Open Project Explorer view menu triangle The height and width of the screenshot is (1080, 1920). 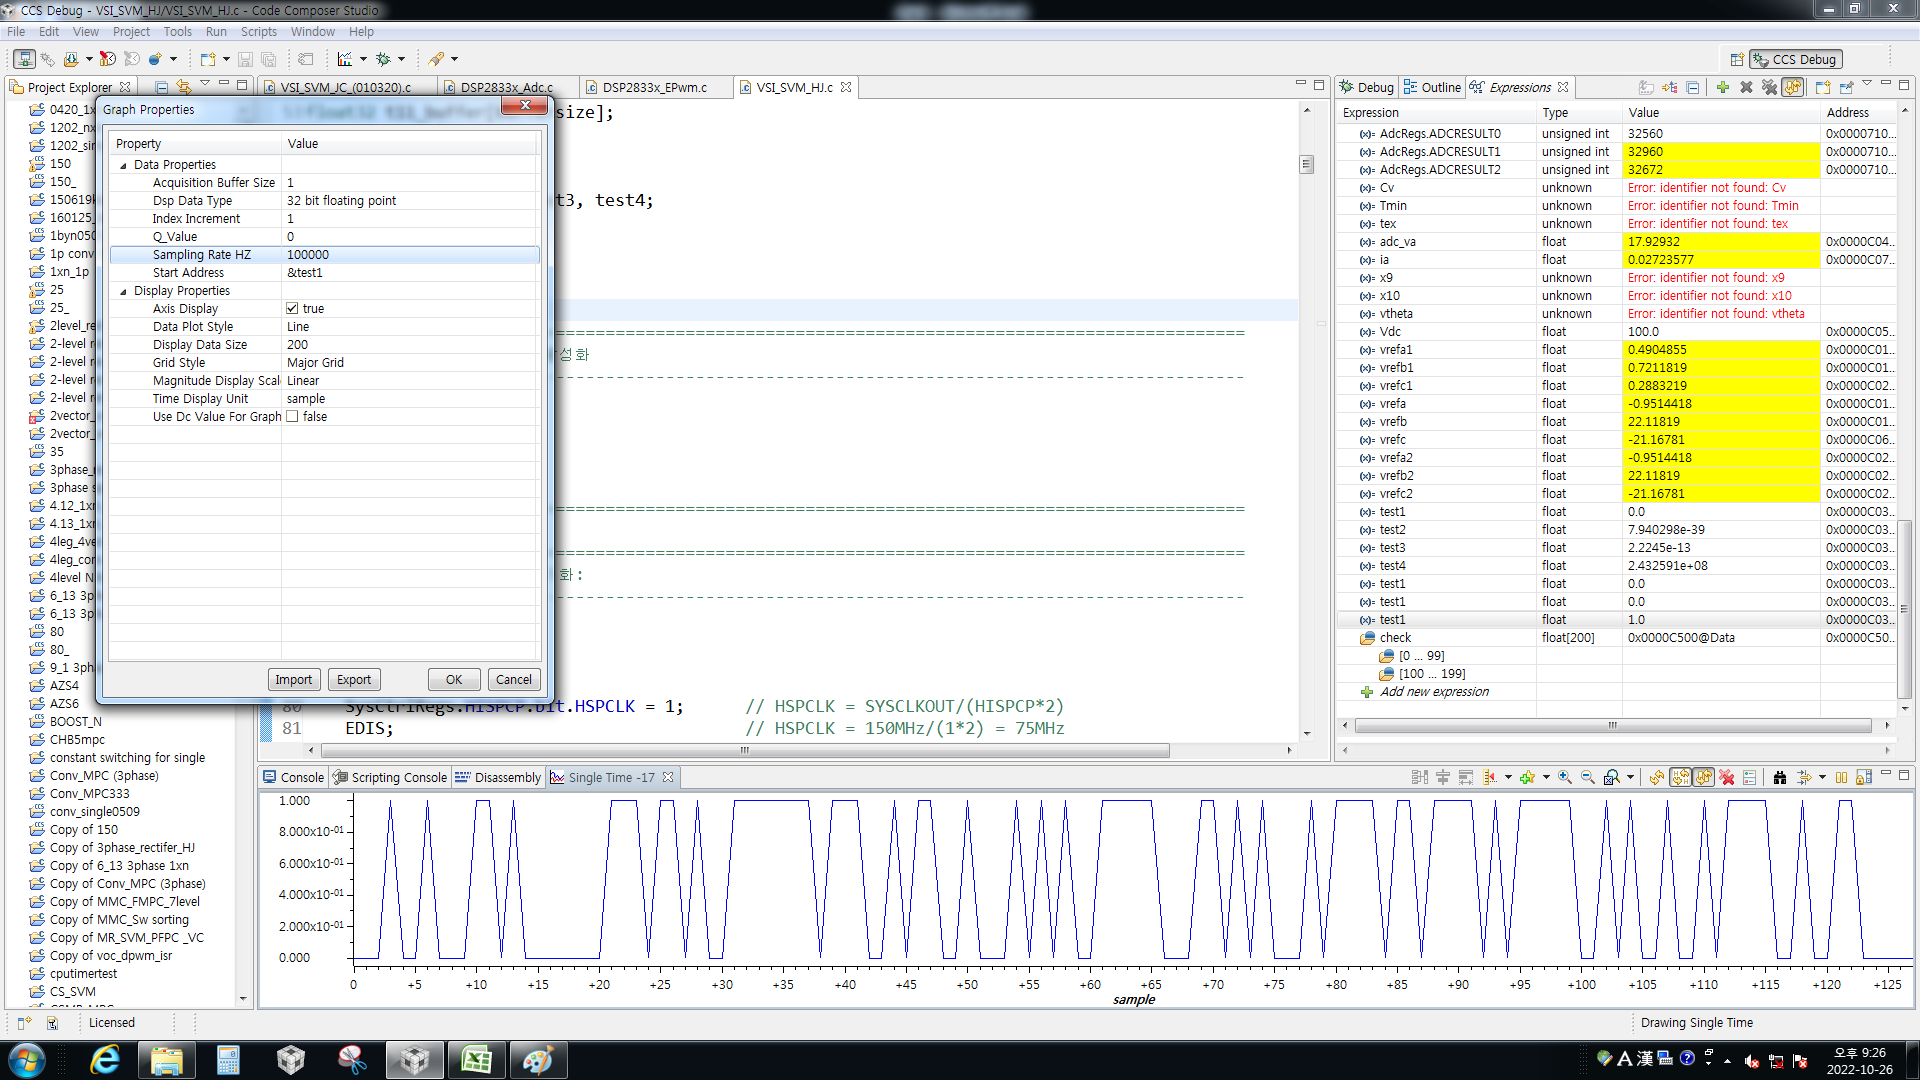click(205, 84)
